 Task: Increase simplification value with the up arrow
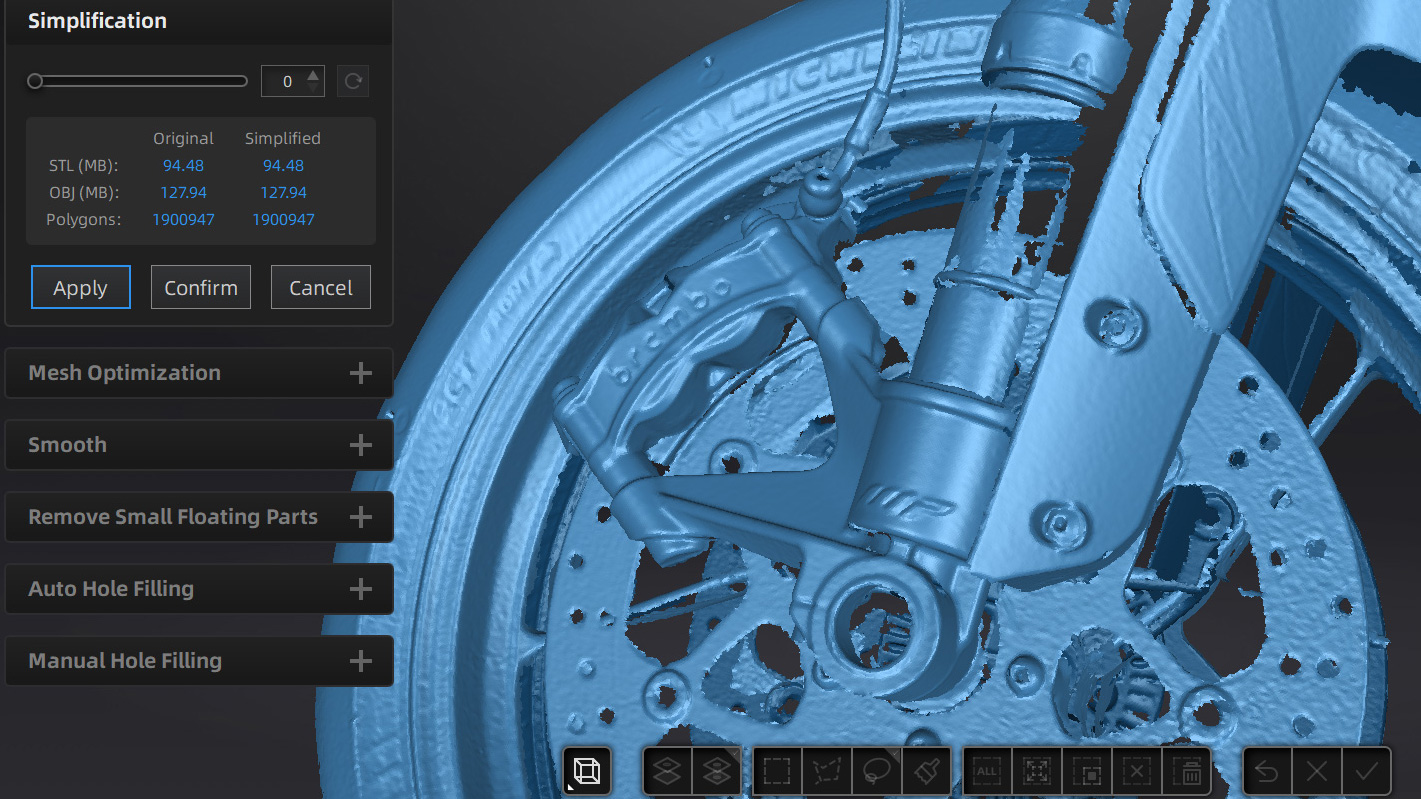[x=314, y=74]
